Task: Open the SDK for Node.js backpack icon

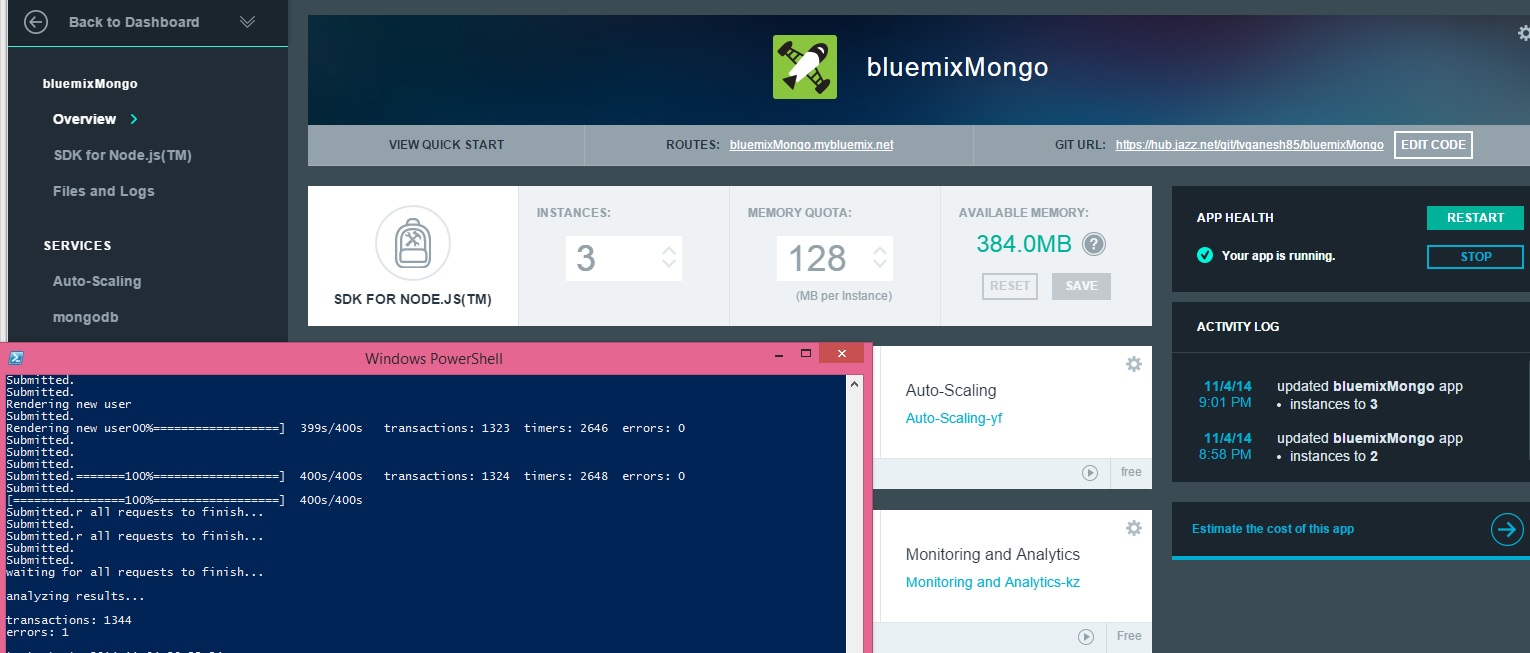Action: 412,243
